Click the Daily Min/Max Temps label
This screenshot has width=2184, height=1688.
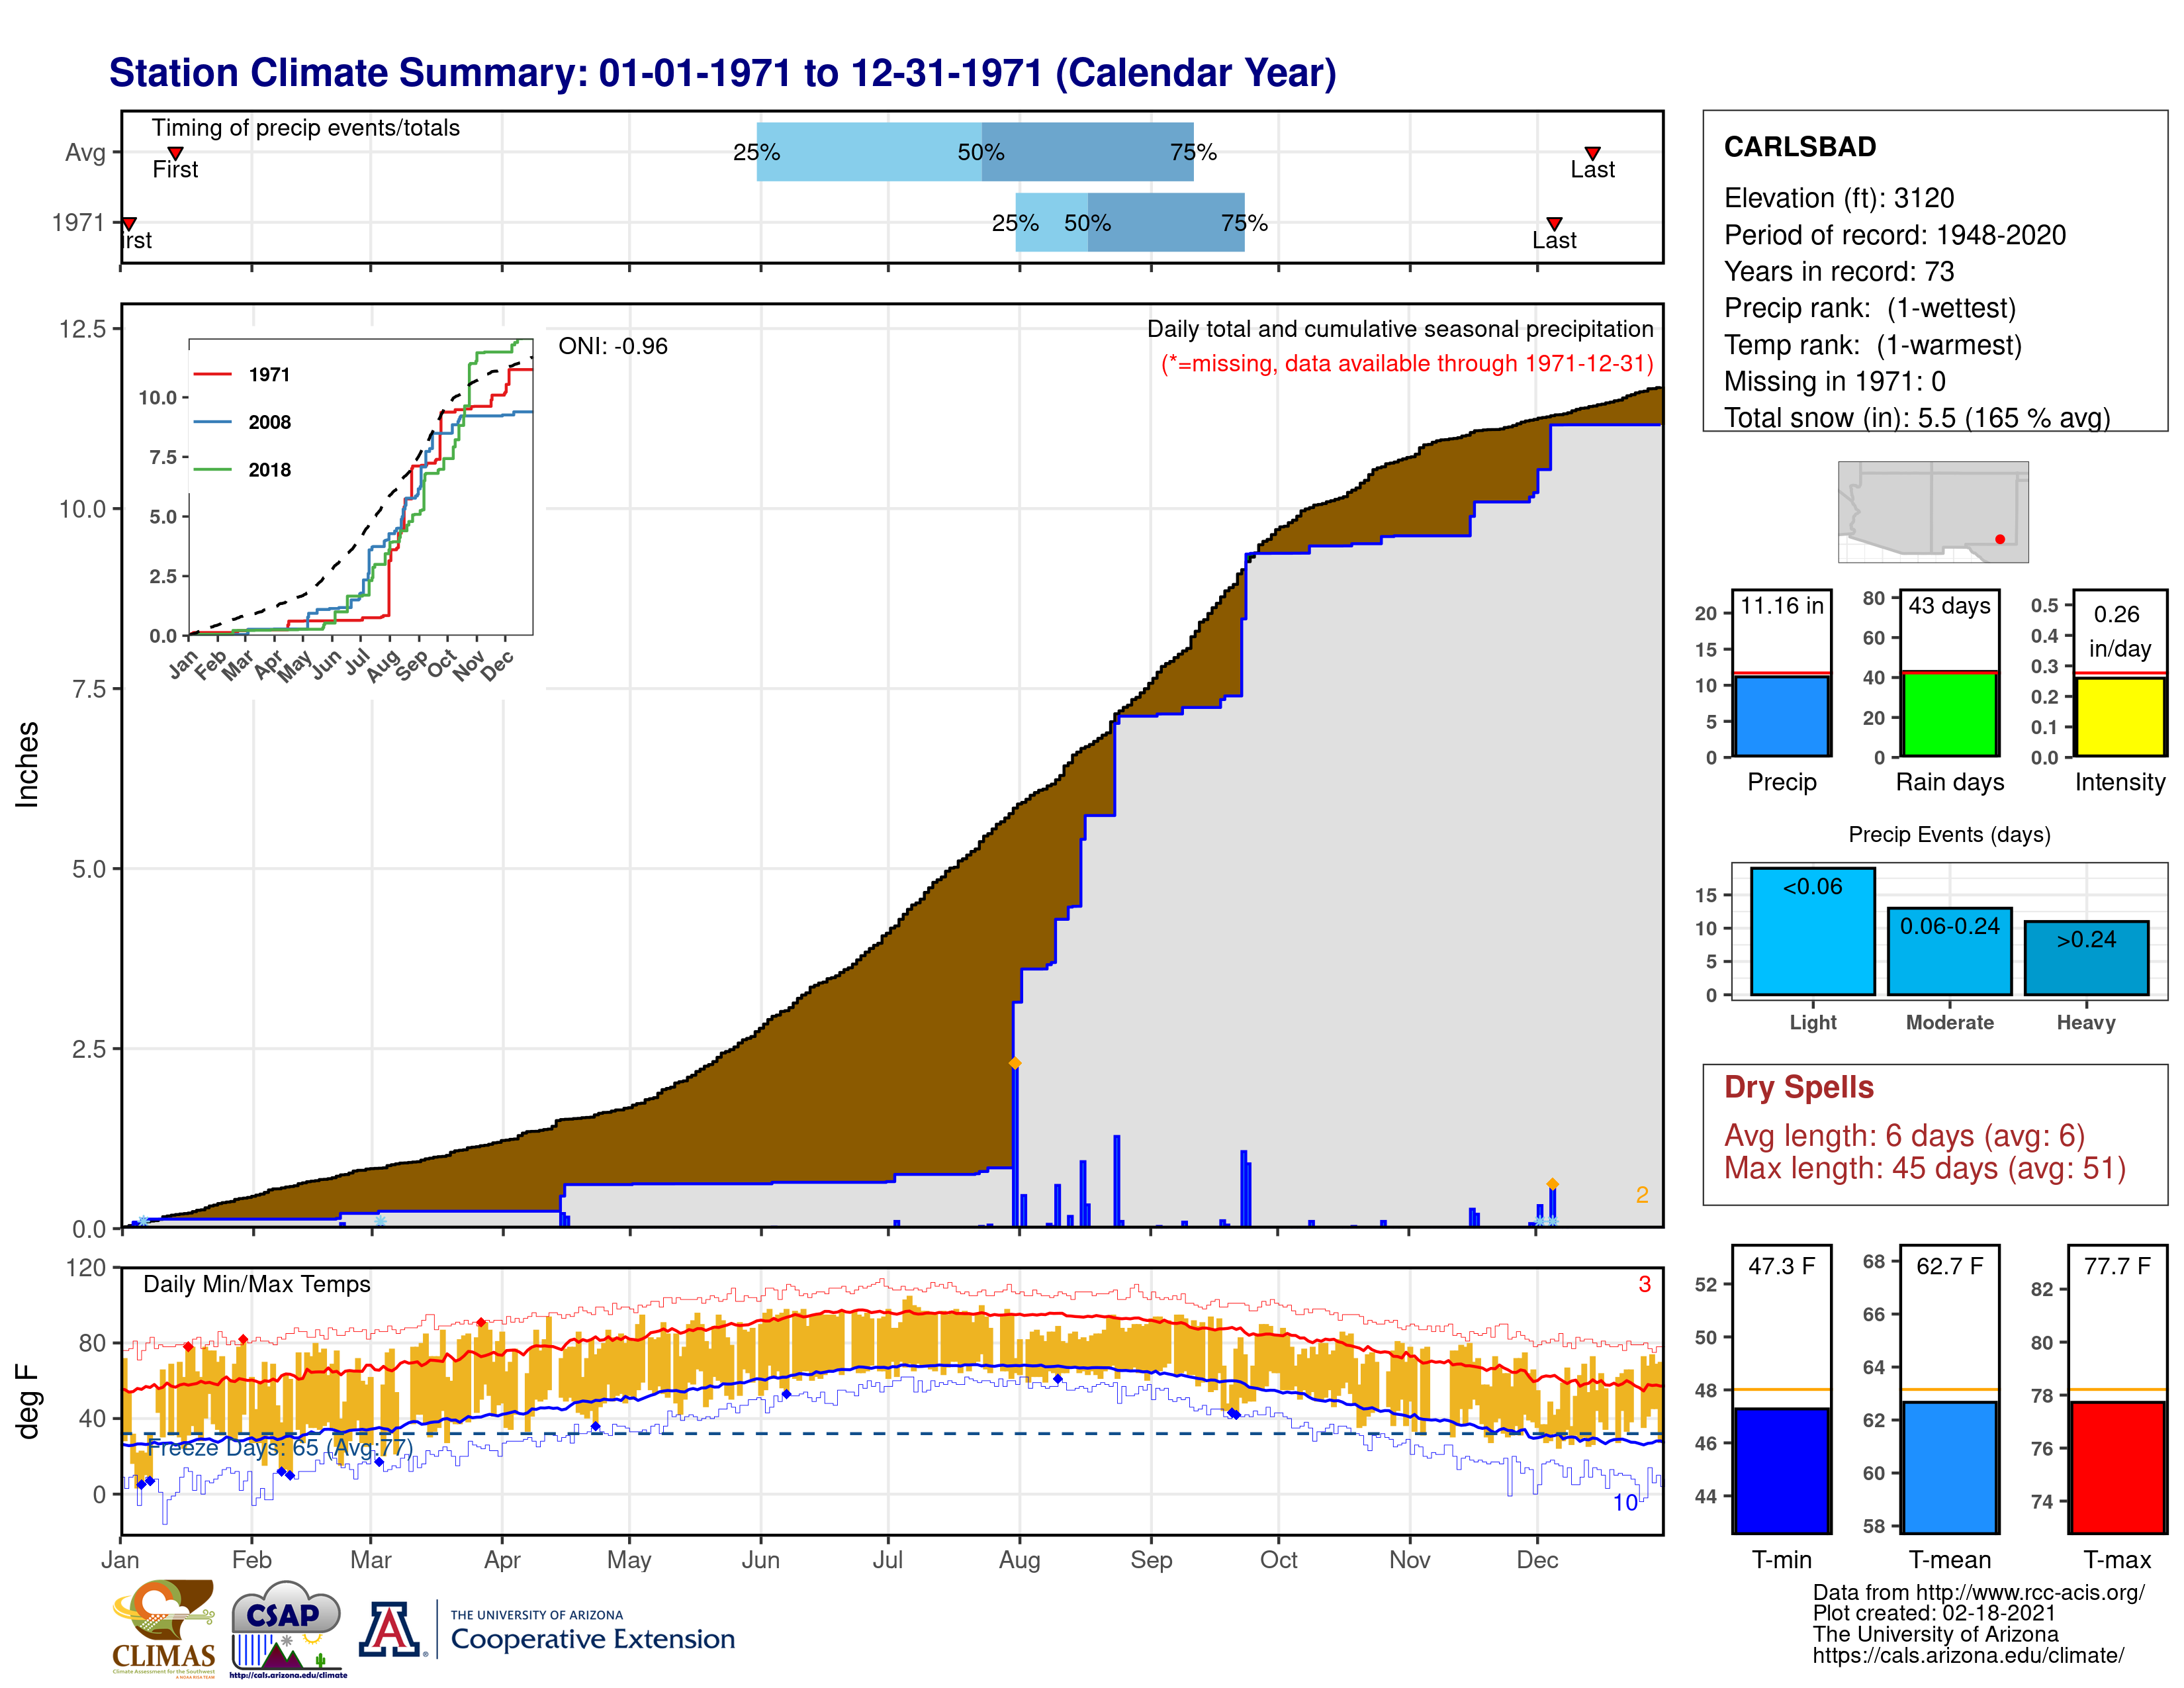tap(257, 1284)
